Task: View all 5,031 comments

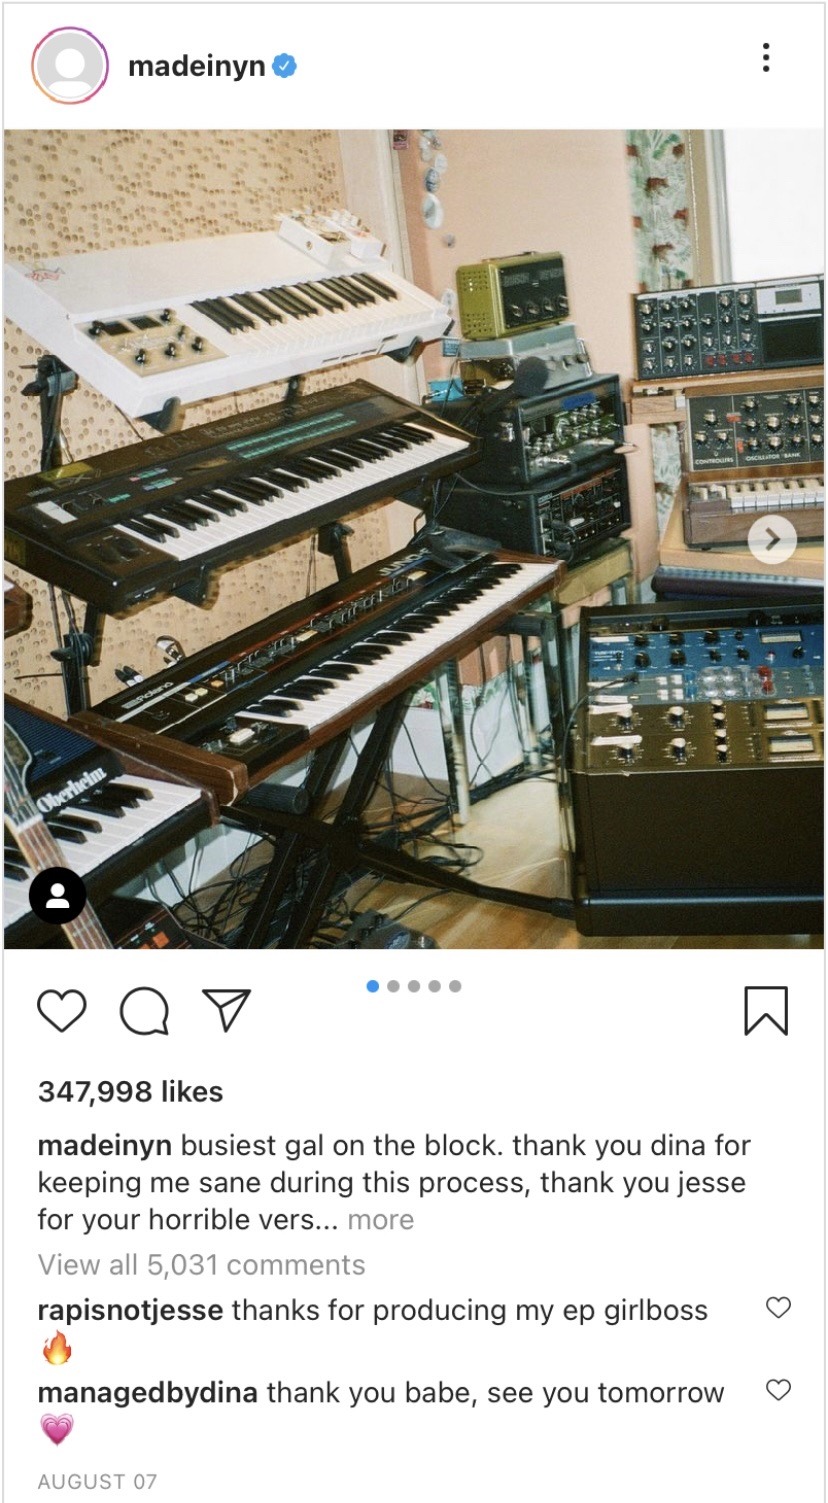Action: click(x=201, y=1264)
